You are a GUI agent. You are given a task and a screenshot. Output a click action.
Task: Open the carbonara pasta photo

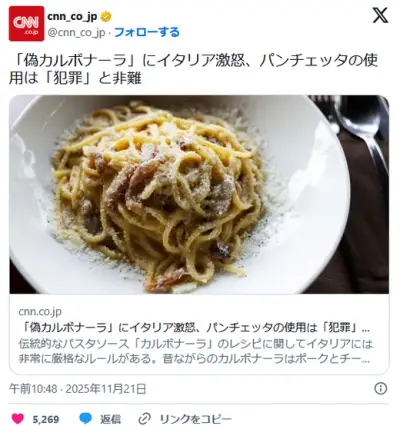[x=199, y=195]
